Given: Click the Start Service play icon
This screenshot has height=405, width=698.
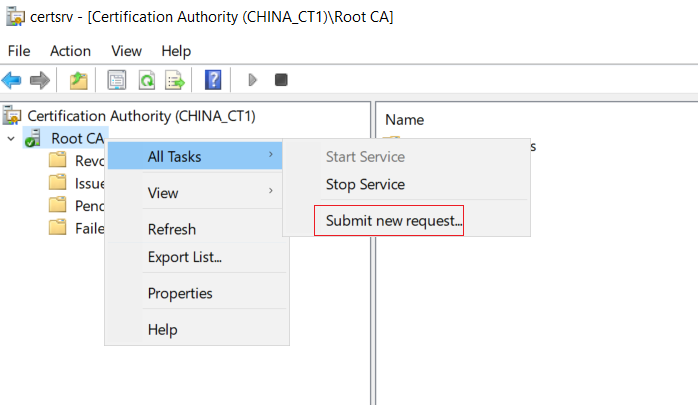Looking at the screenshot, I should pos(252,80).
